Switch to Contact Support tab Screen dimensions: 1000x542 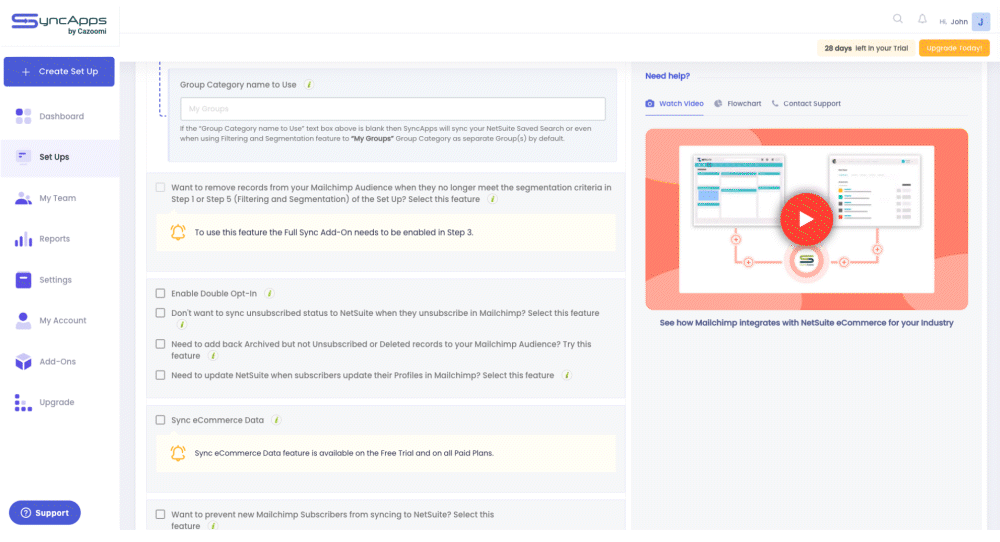point(806,103)
